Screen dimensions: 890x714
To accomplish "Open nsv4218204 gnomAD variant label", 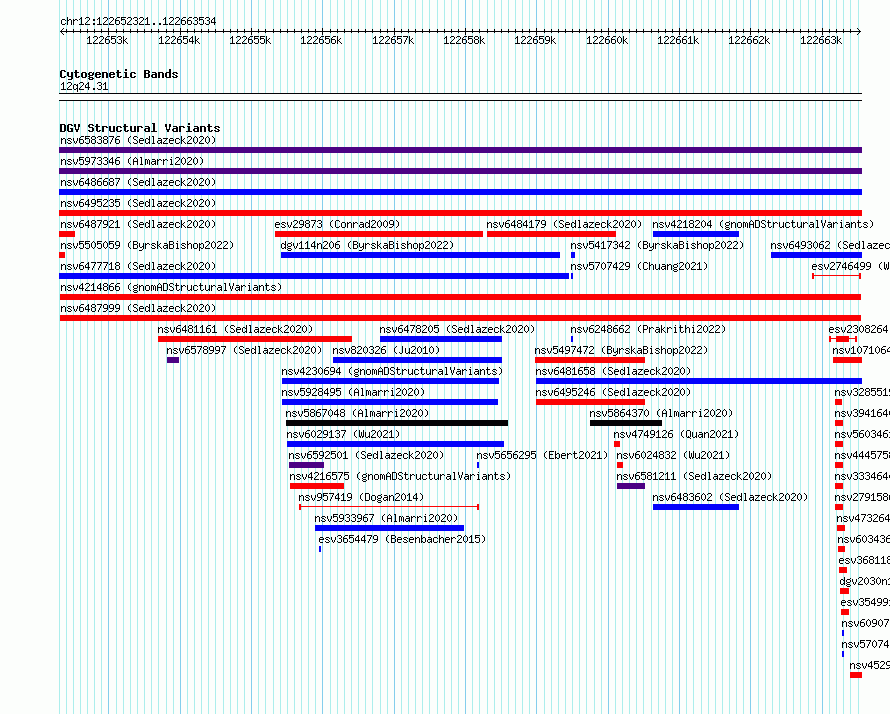I will point(763,224).
